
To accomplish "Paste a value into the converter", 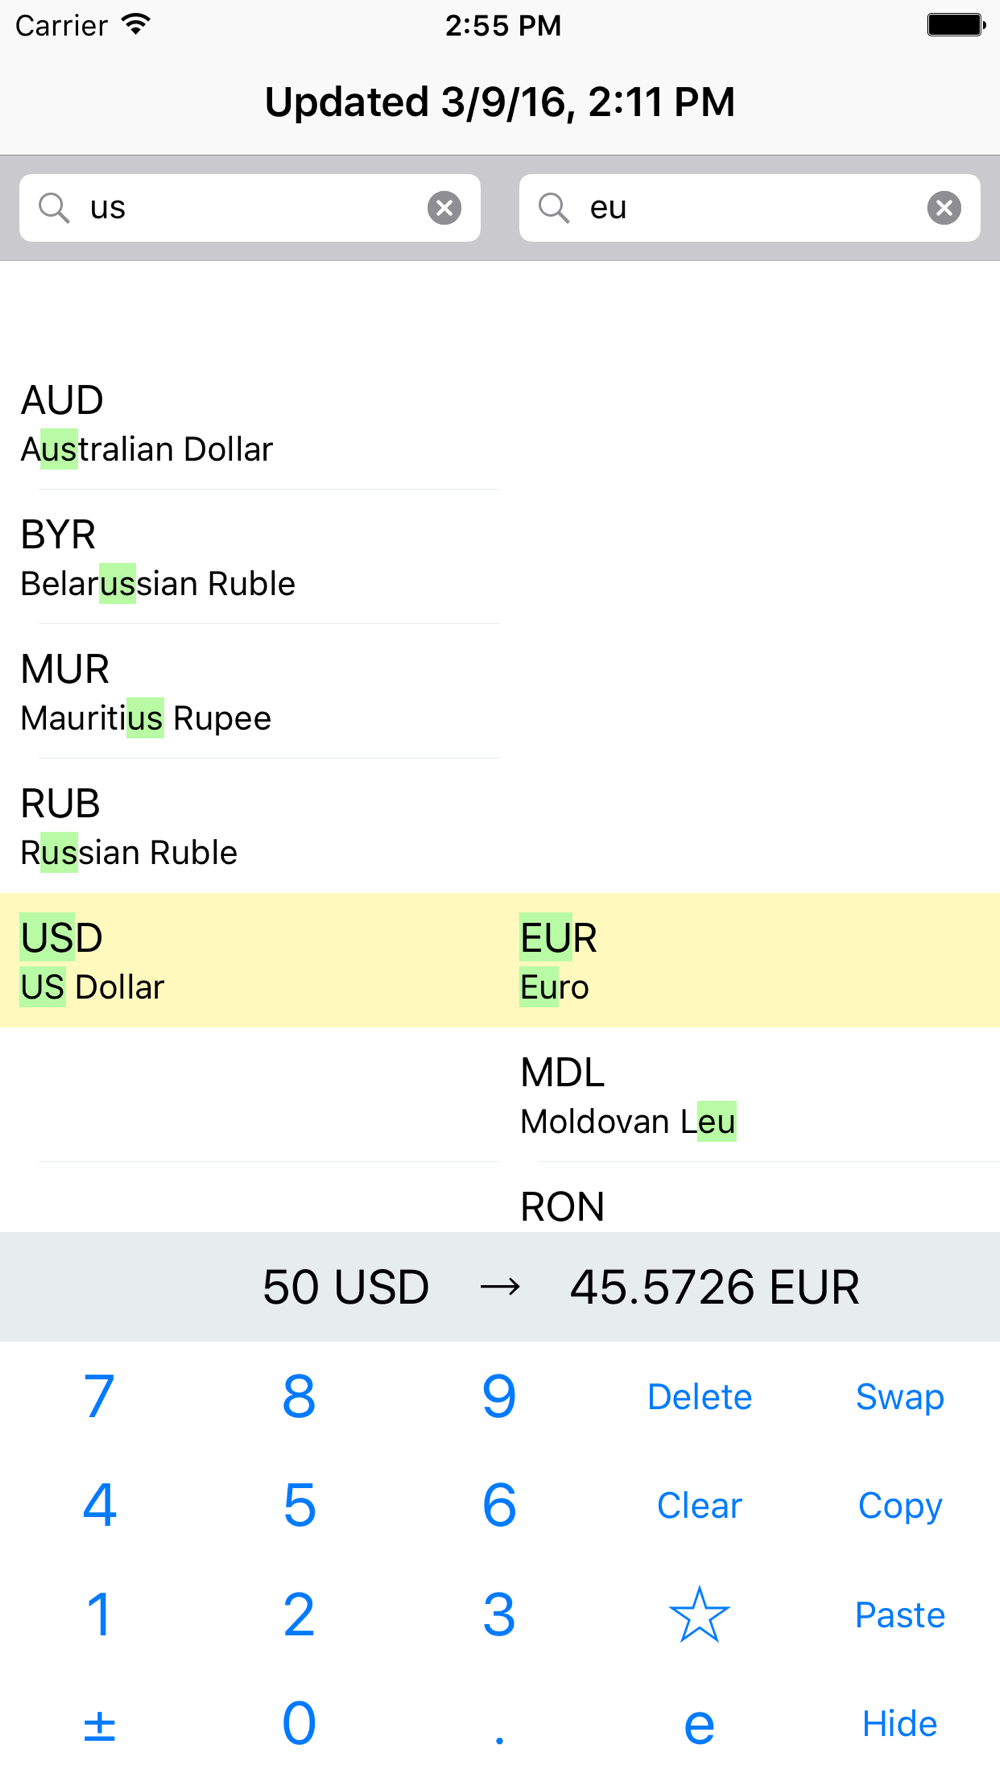I will click(899, 1615).
